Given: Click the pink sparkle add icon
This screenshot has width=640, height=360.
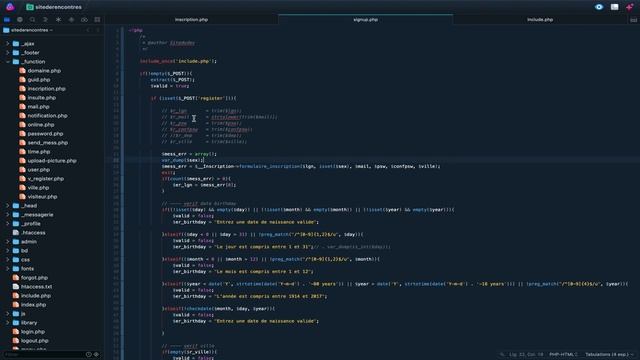Looking at the screenshot, I should click(629, 7).
